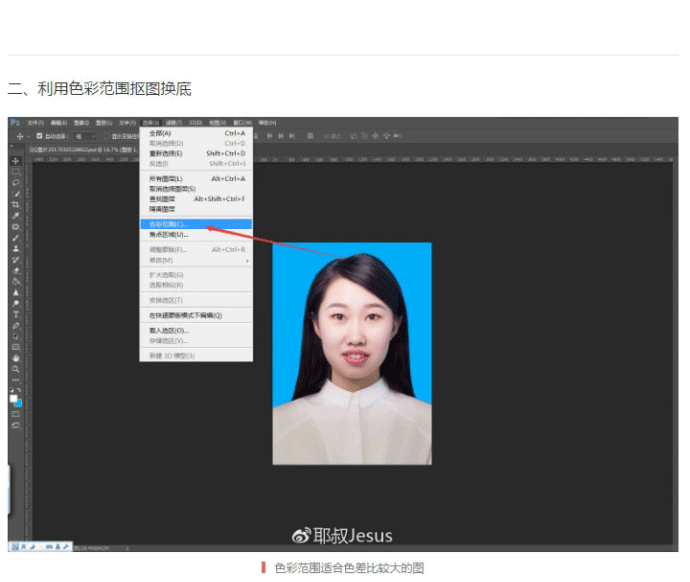Choose Load Selection (O)... menu item
The width and height of the screenshot is (690, 582).
click(196, 330)
